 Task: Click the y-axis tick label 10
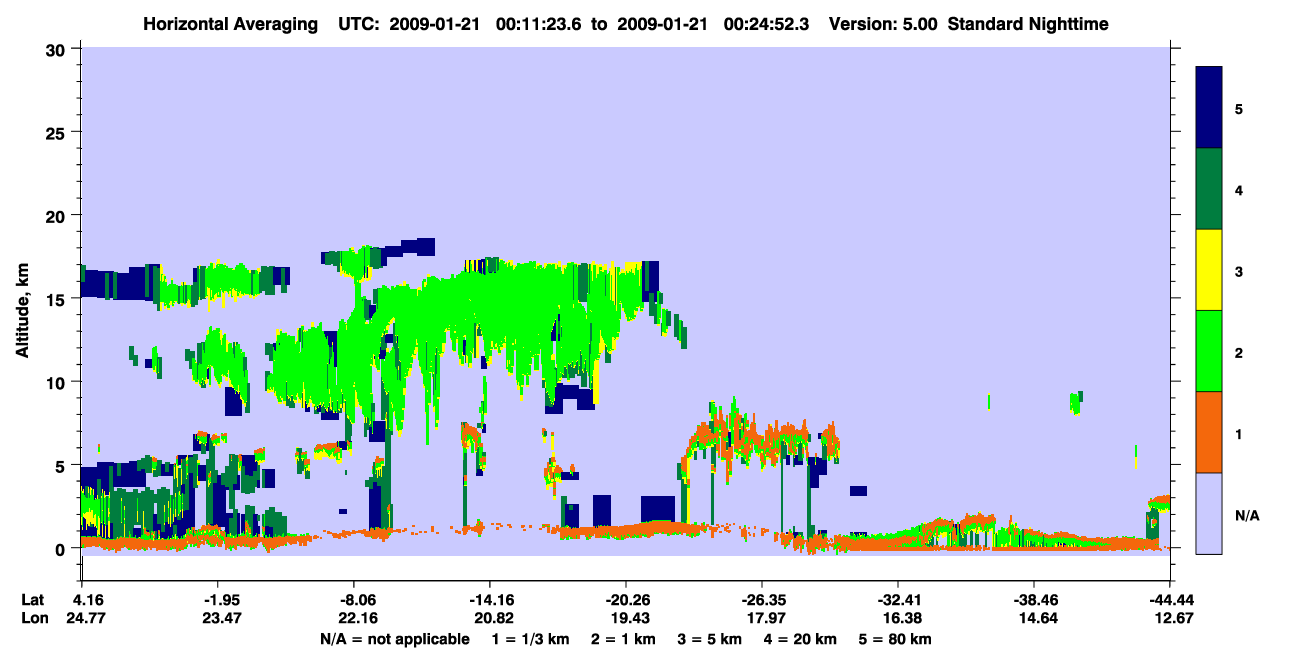58,382
